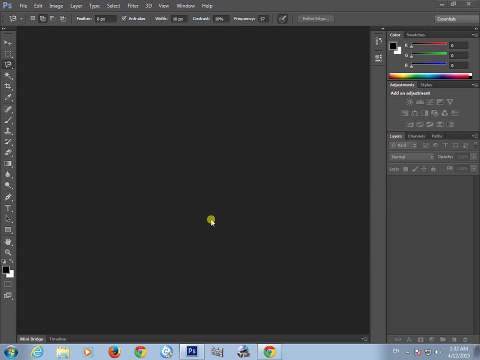Pick a color from the spectrum ramp
Viewport: 480px width, 360px height.
click(431, 76)
